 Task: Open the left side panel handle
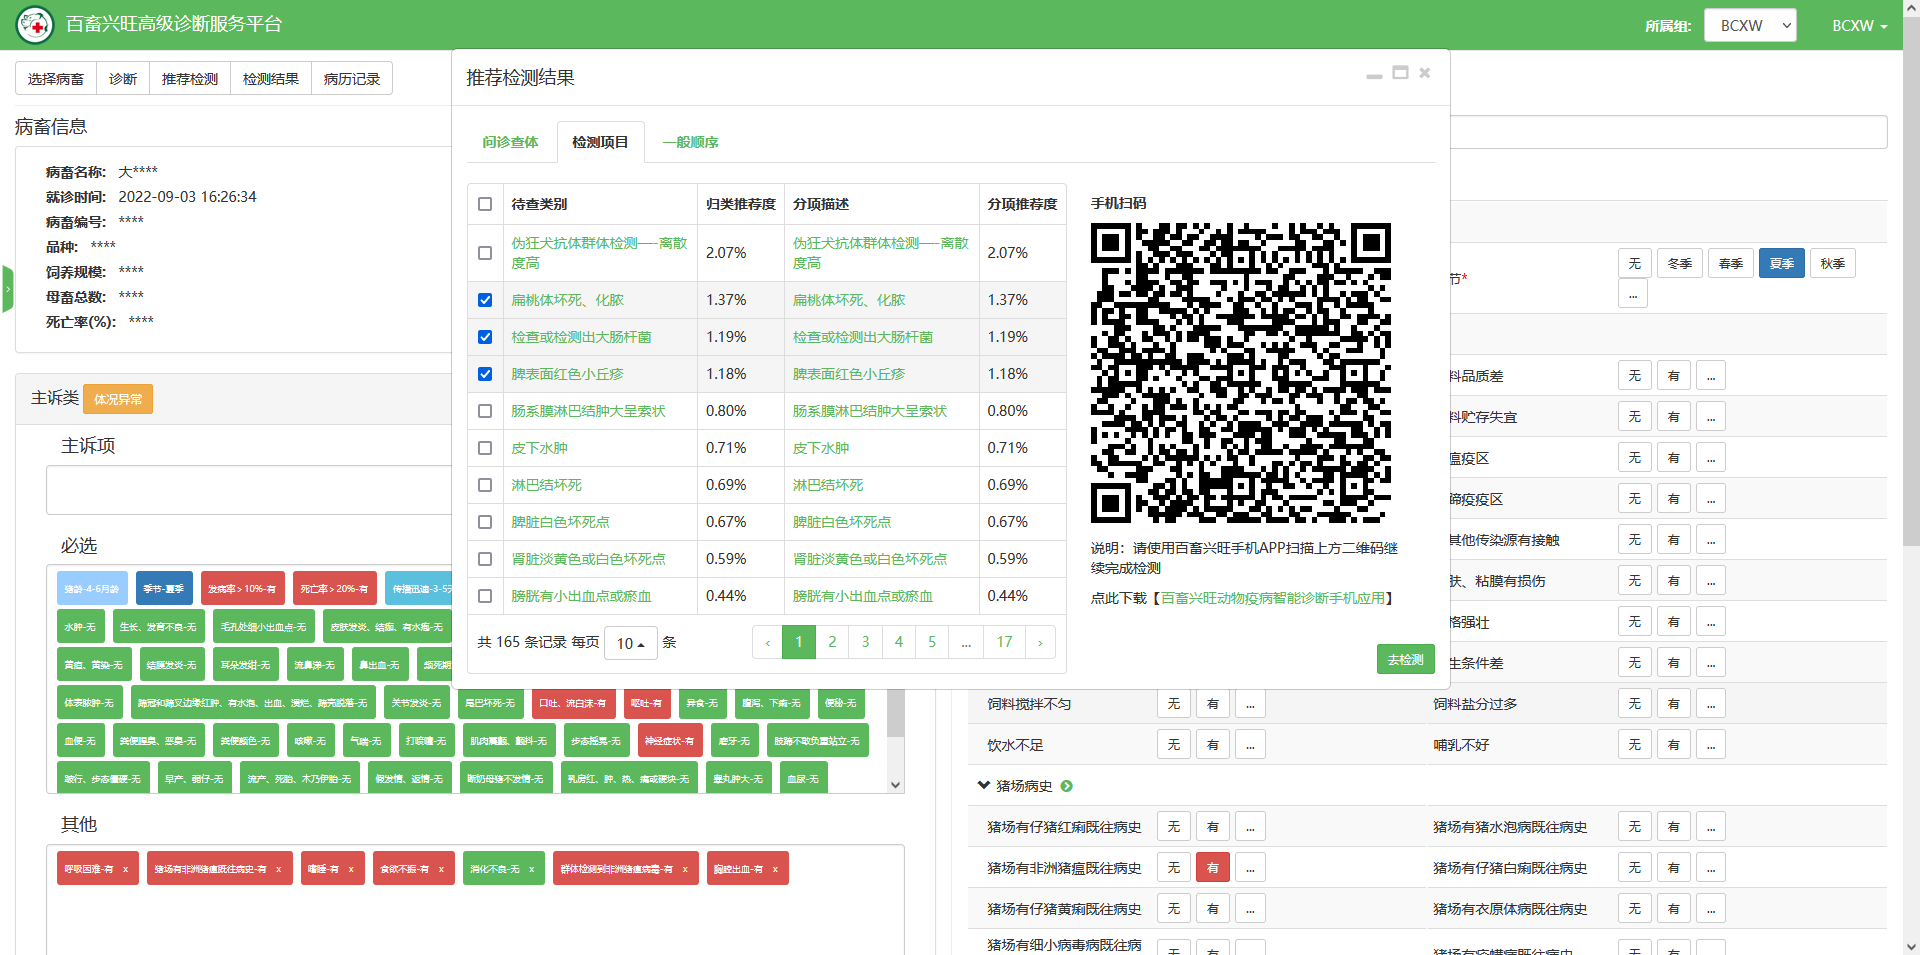(x=7, y=289)
